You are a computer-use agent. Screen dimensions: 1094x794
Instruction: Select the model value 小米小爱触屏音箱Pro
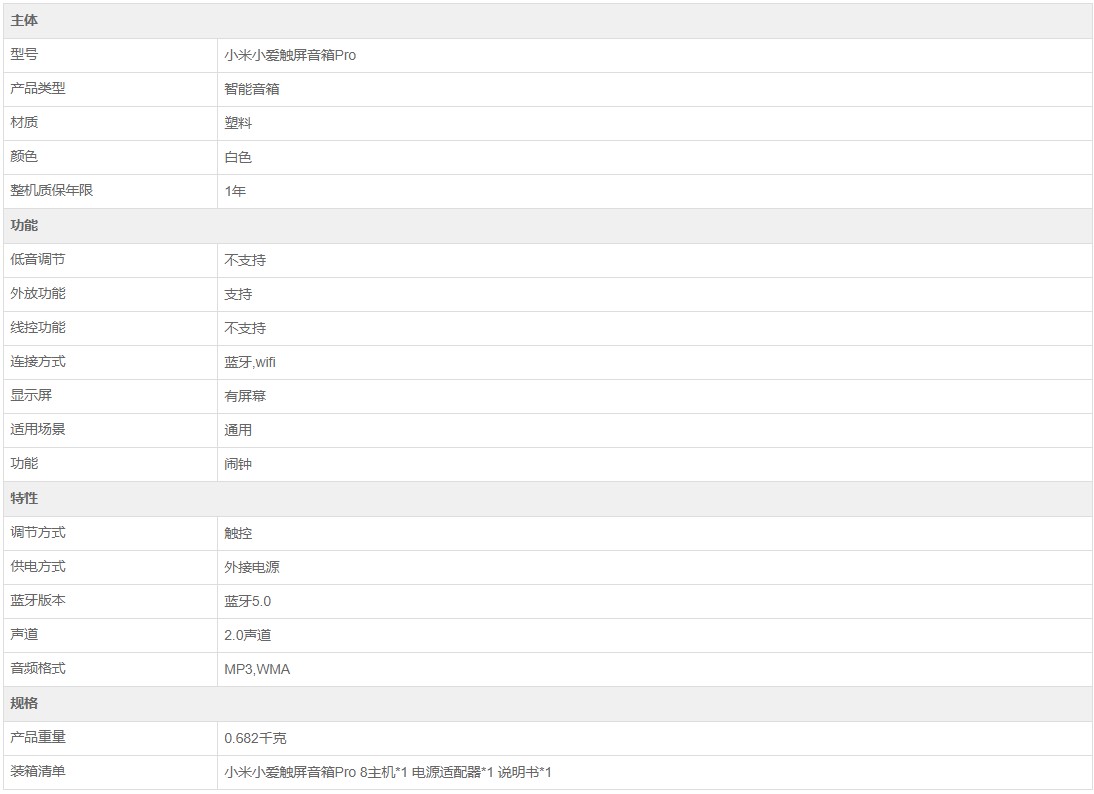[x=290, y=56]
